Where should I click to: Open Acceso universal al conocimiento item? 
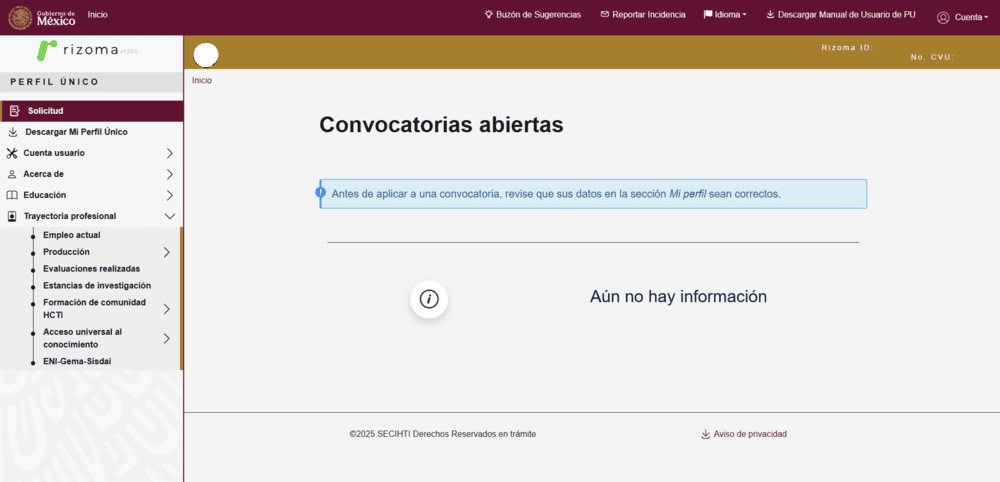(82, 338)
